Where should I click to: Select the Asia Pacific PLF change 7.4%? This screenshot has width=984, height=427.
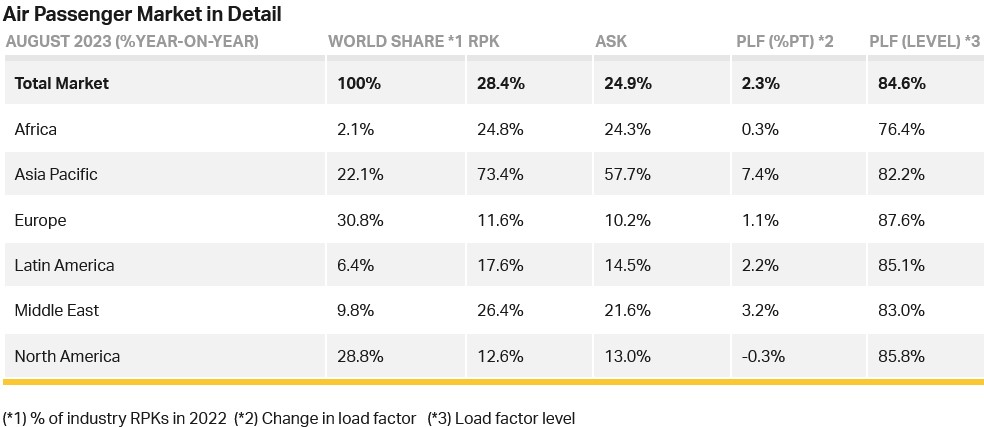pyautogui.click(x=760, y=174)
